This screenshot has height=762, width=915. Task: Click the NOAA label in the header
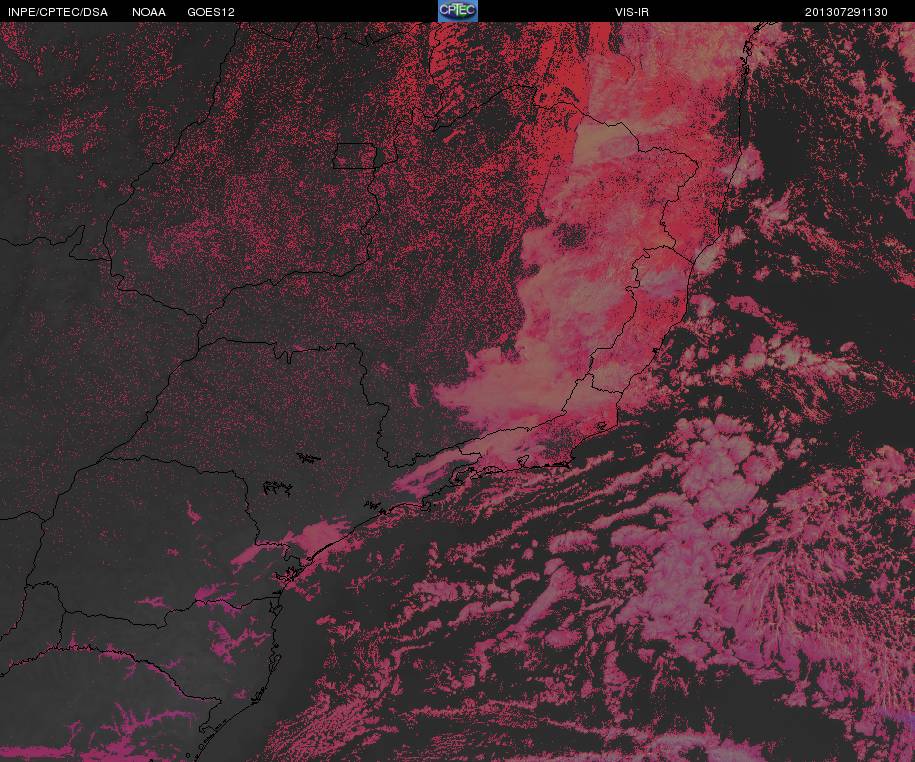pyautogui.click(x=149, y=12)
